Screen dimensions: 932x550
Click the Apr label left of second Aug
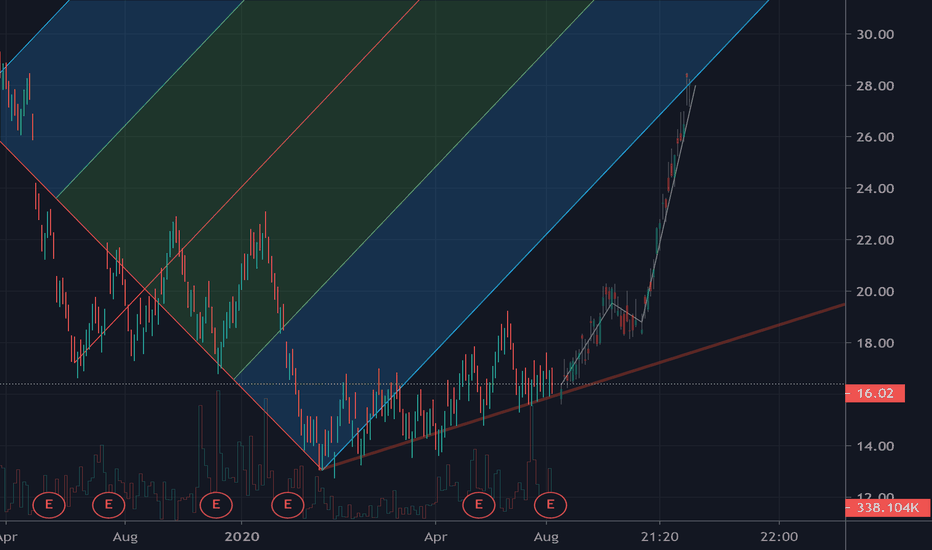[x=436, y=537]
